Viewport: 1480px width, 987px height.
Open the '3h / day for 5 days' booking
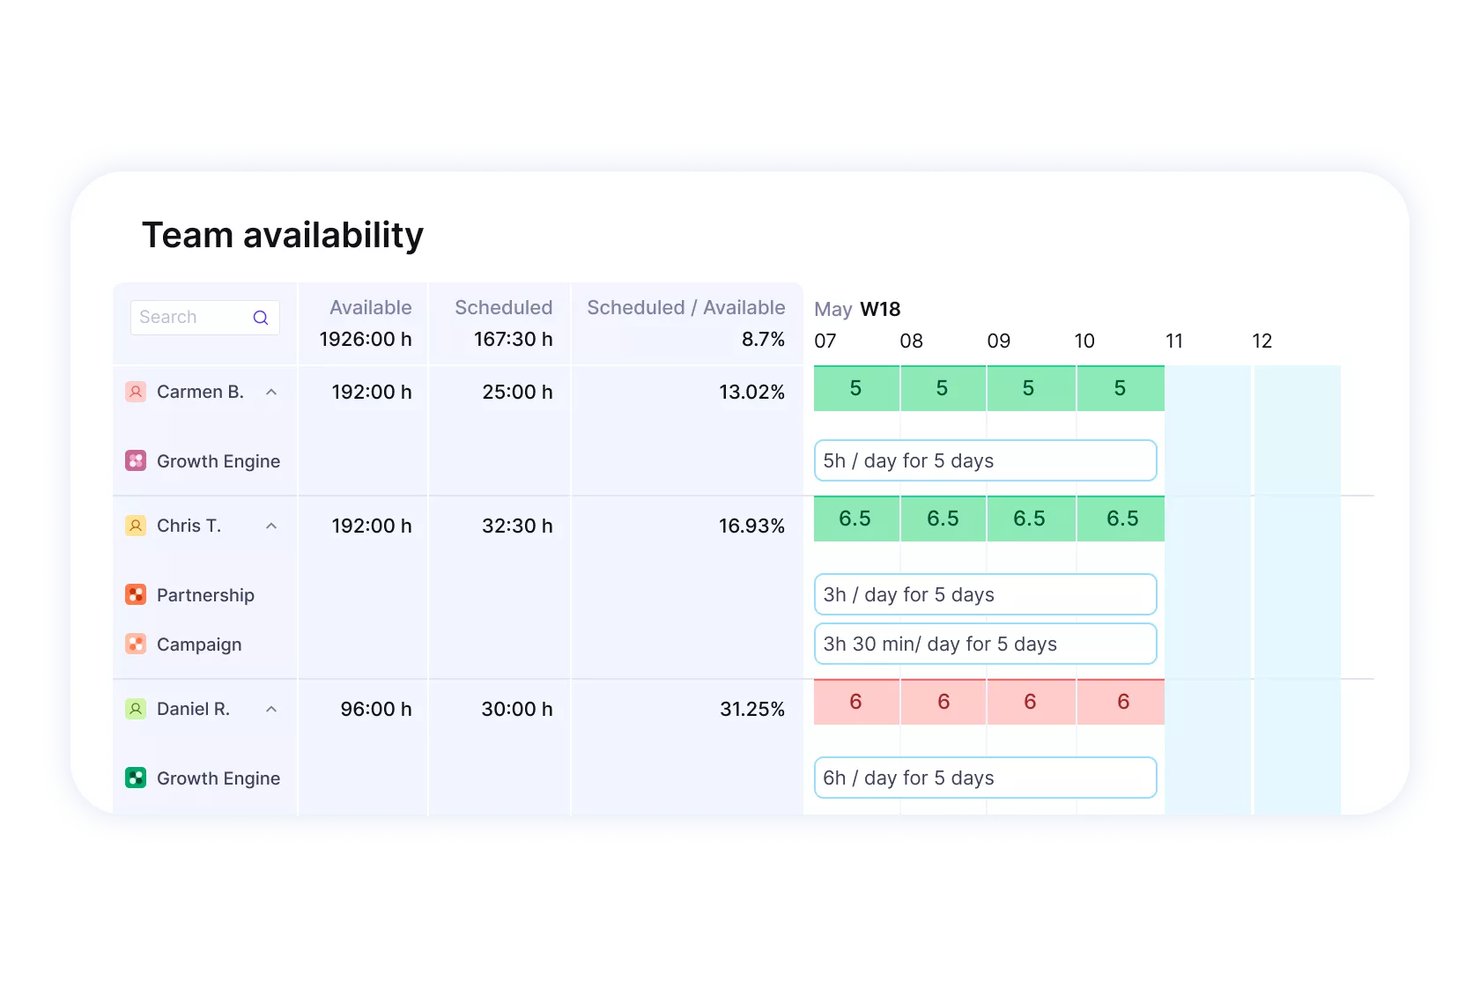tap(985, 595)
